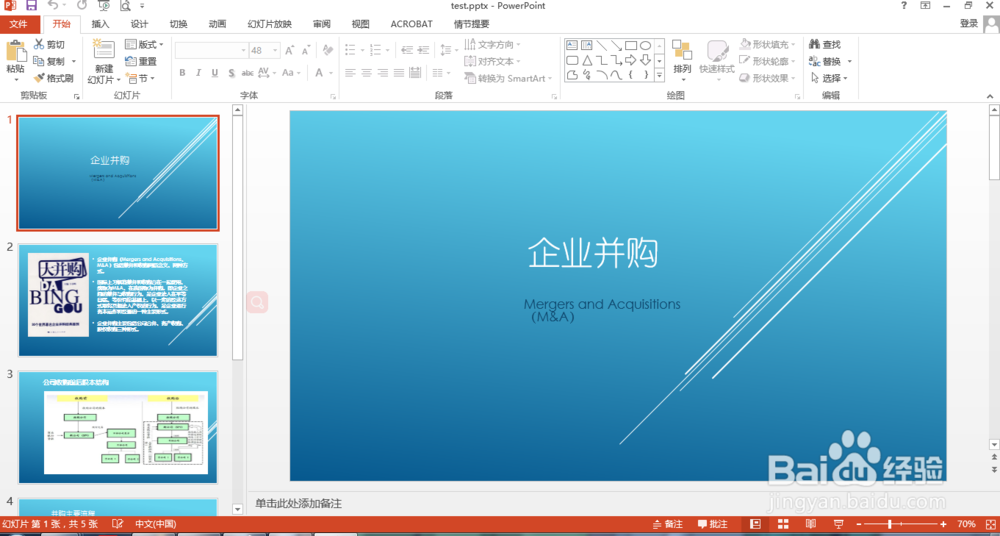
Task: Switch to reading view in status bar
Action: (x=810, y=525)
